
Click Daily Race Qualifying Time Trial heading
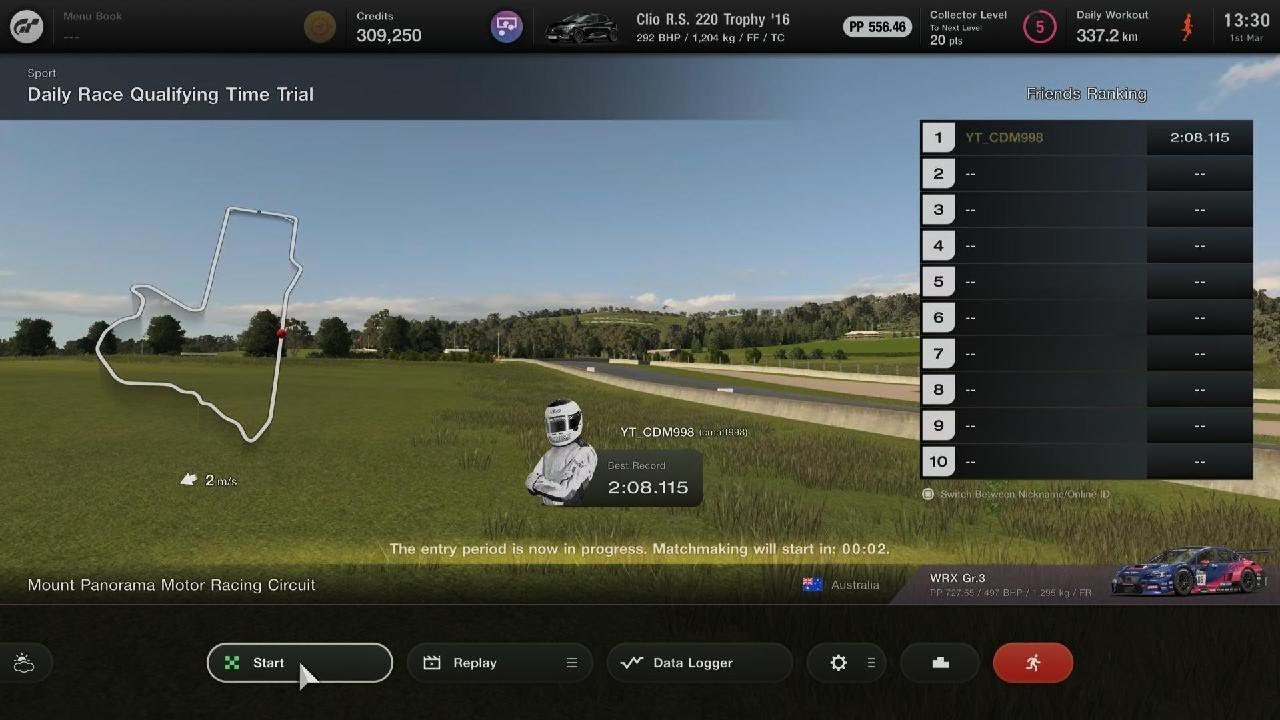[x=171, y=94]
